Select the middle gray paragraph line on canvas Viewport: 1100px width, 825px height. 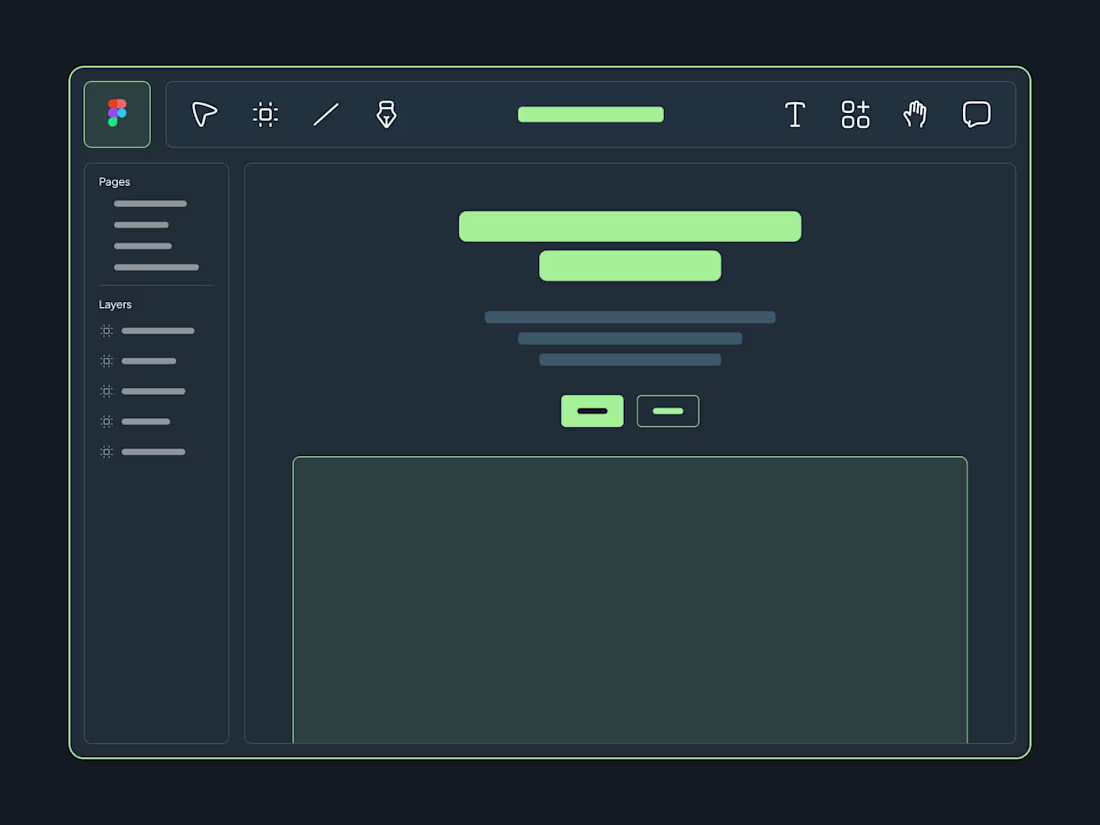(630, 338)
